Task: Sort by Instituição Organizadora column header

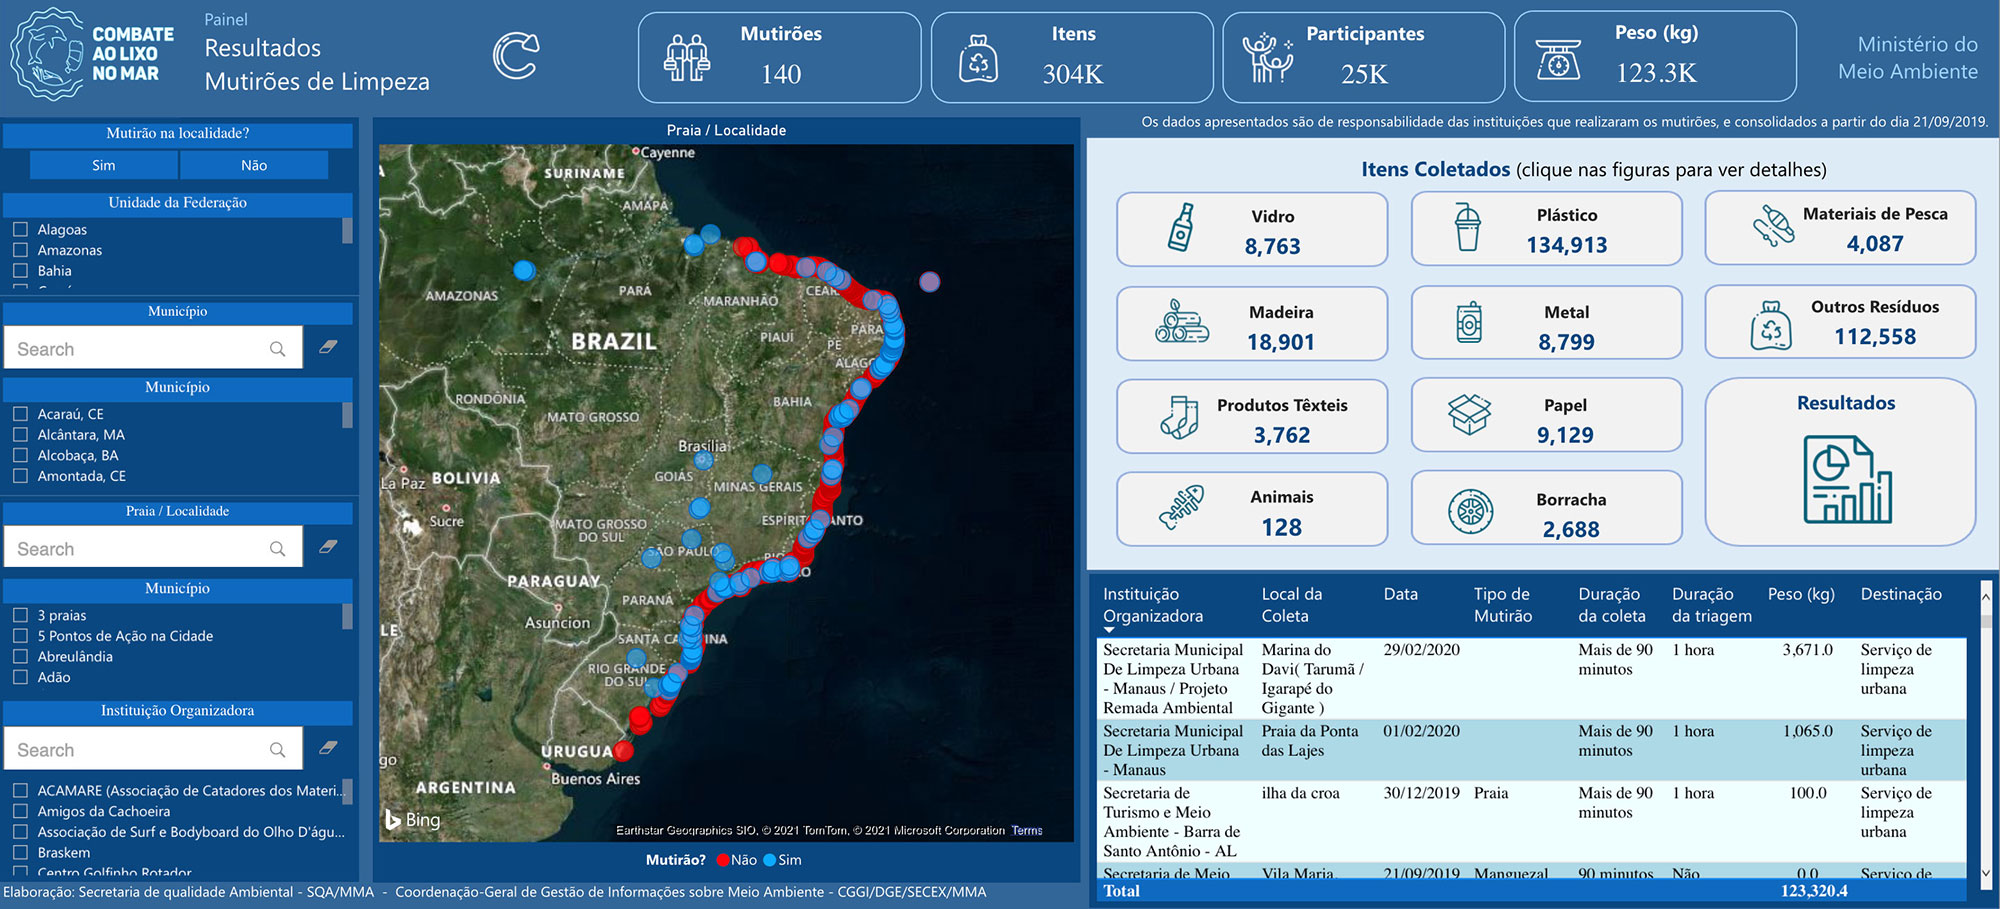Action: click(1152, 605)
